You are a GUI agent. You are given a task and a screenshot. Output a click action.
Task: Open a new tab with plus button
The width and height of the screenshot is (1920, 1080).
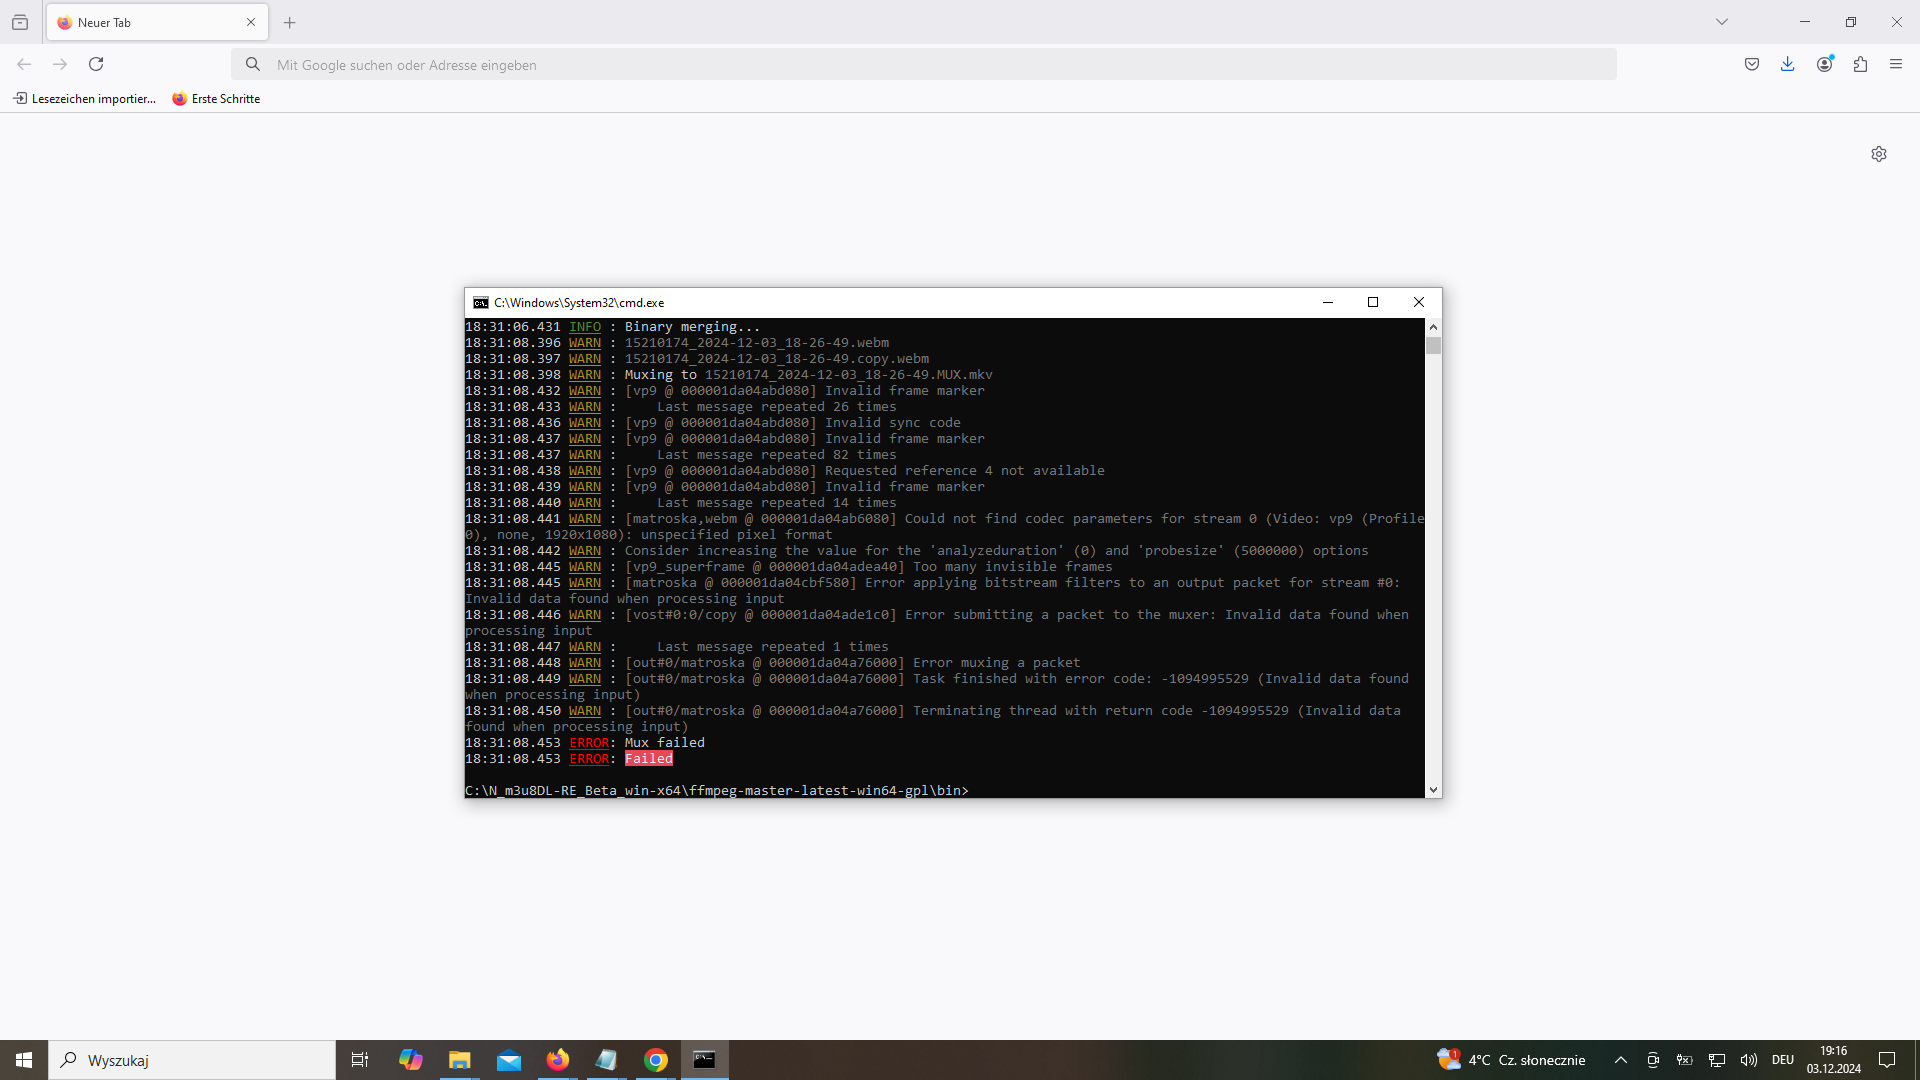pyautogui.click(x=290, y=22)
